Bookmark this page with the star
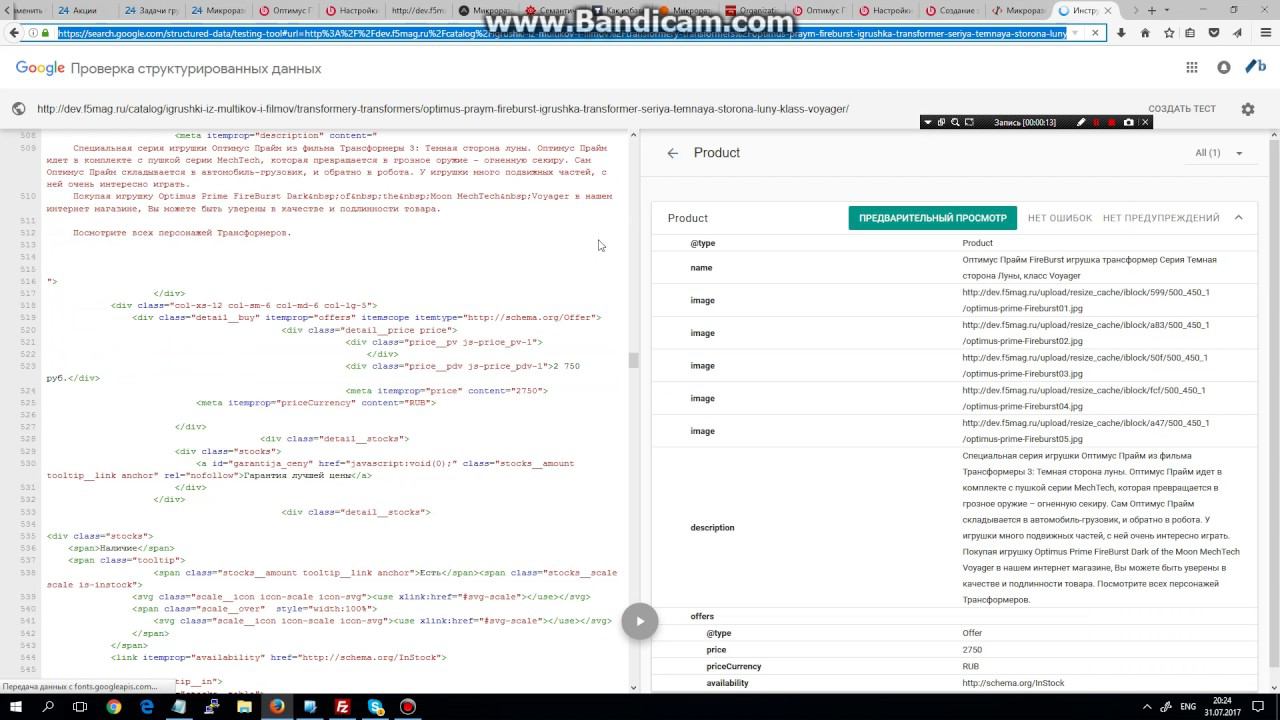The image size is (1280, 720). tap(1168, 33)
